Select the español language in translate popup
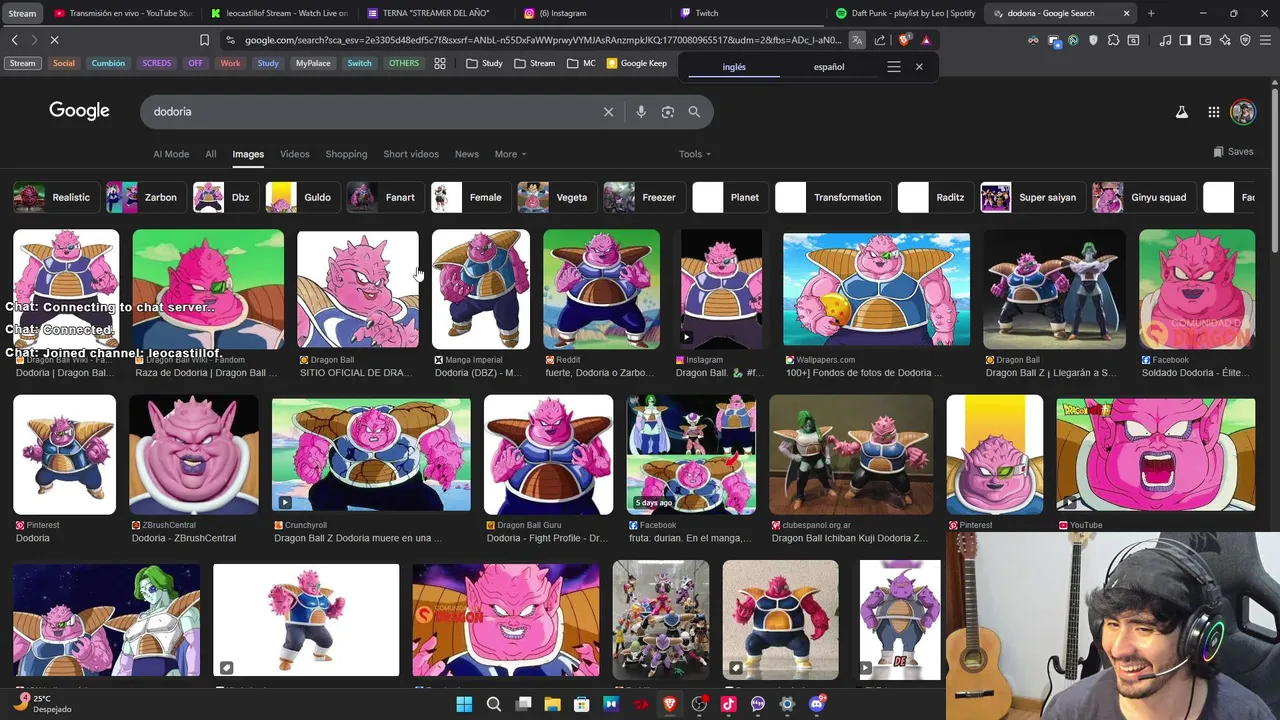The image size is (1280, 720). coord(829,67)
